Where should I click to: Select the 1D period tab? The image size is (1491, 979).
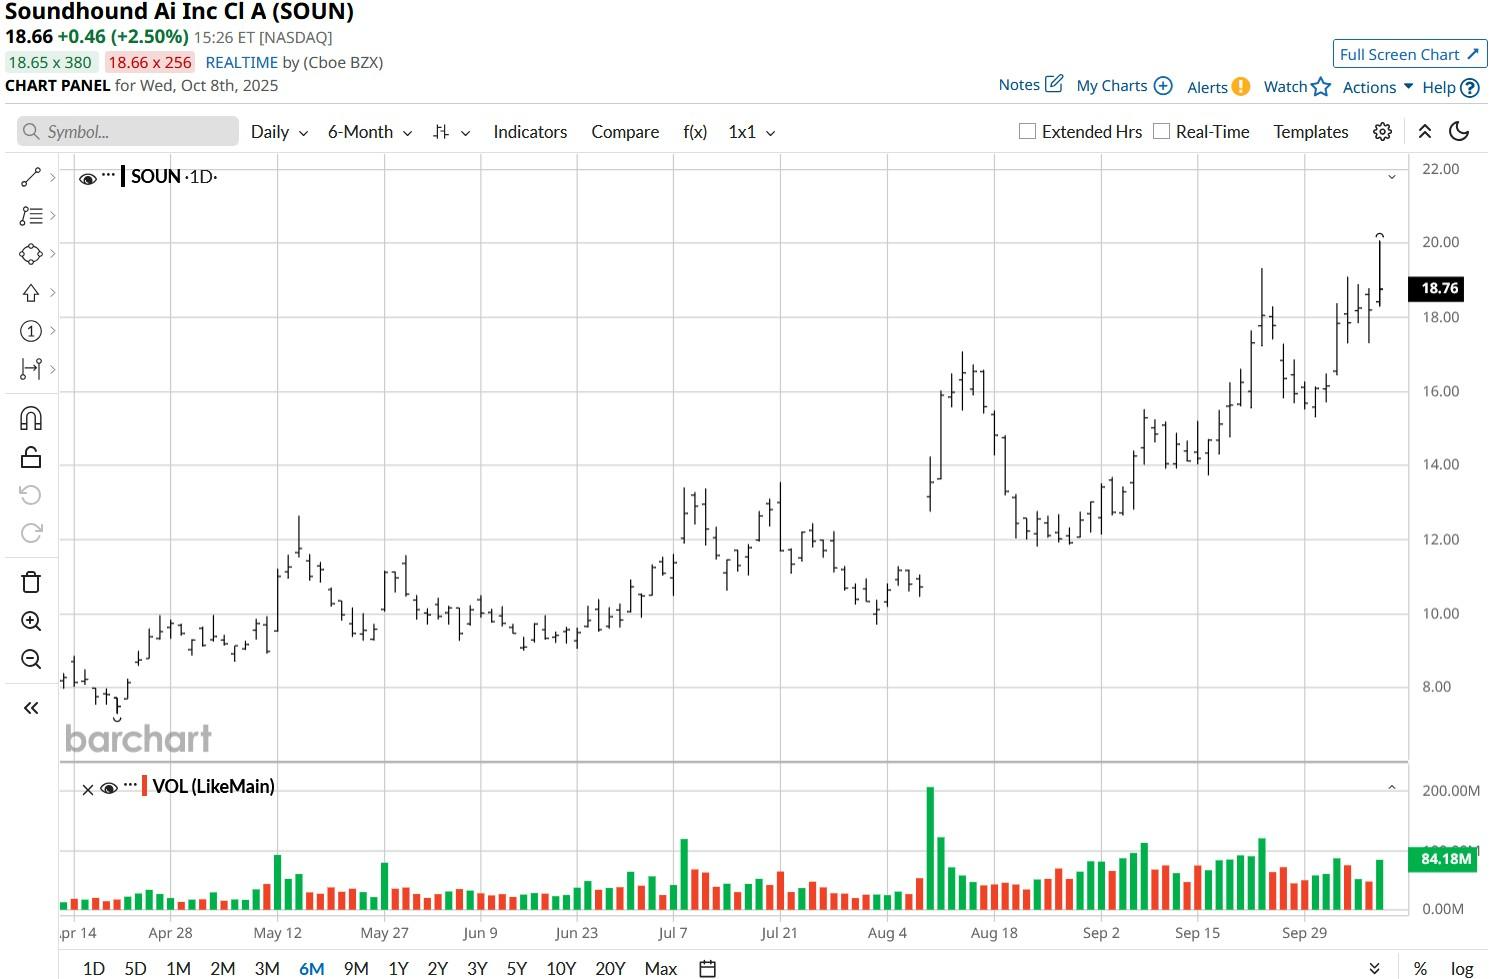click(x=93, y=968)
